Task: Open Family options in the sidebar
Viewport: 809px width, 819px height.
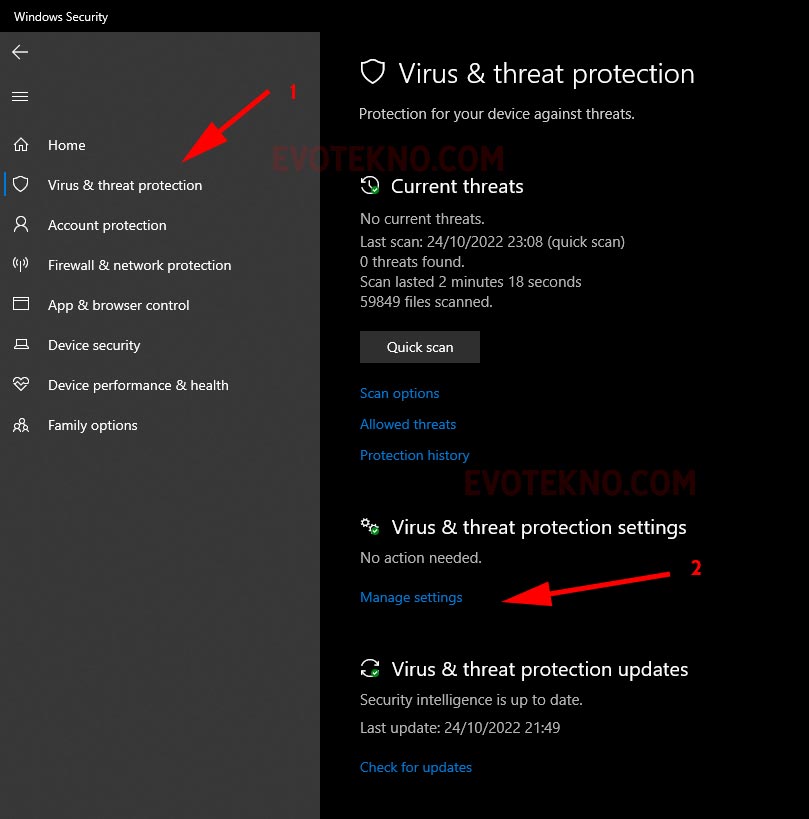Action: (x=93, y=425)
